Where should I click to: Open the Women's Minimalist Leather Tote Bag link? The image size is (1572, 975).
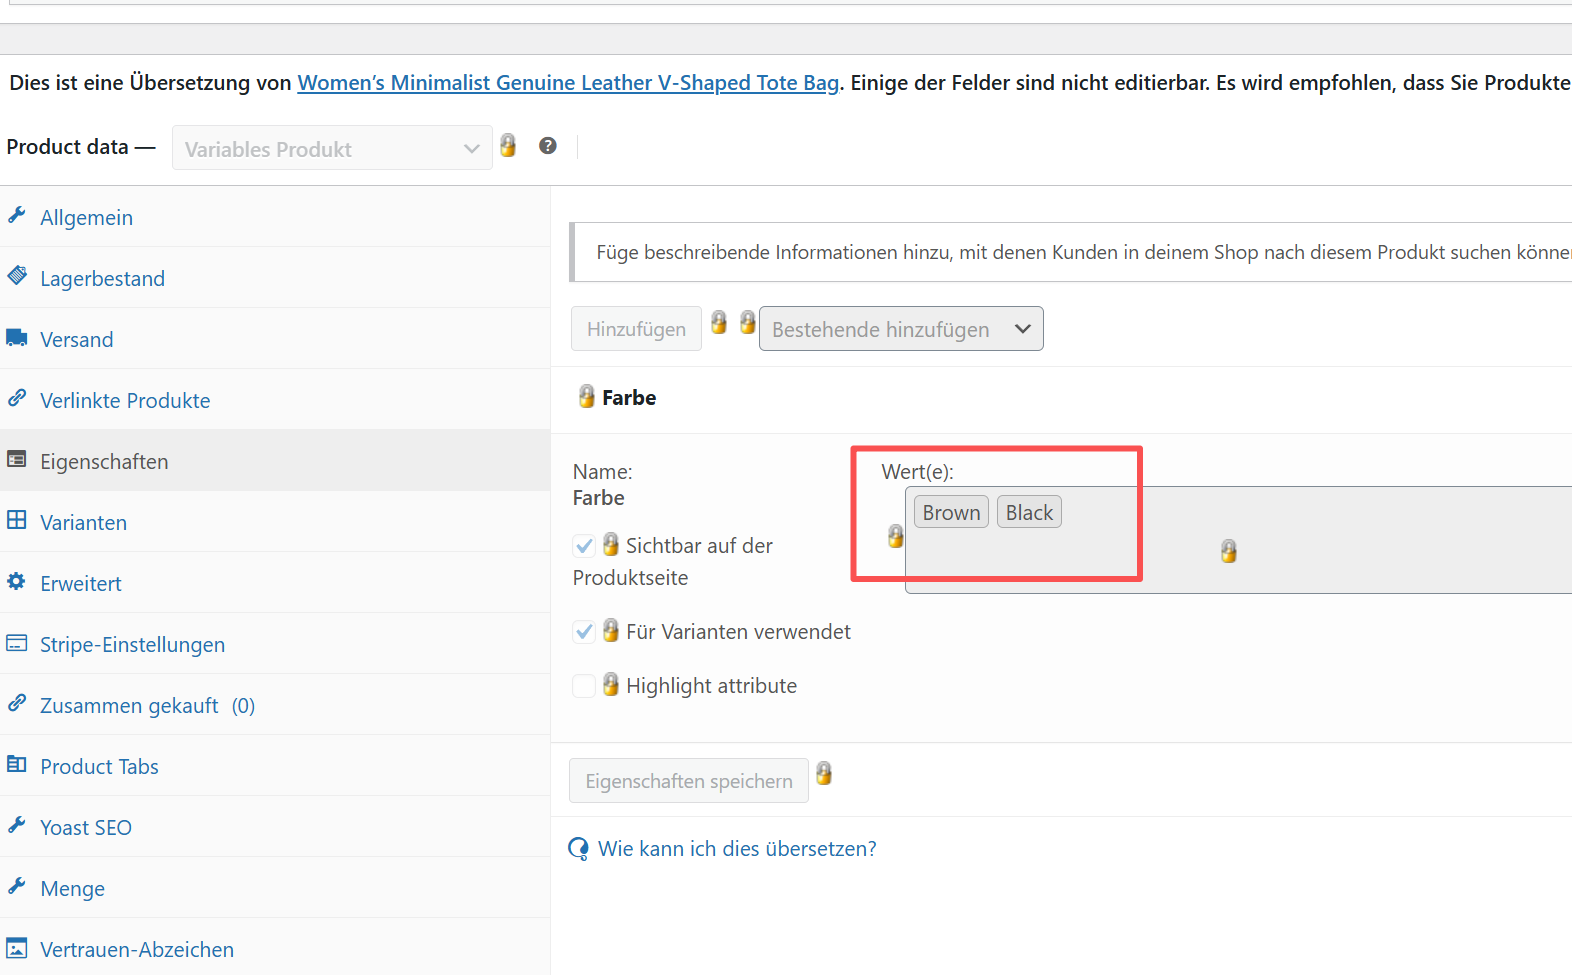(568, 83)
